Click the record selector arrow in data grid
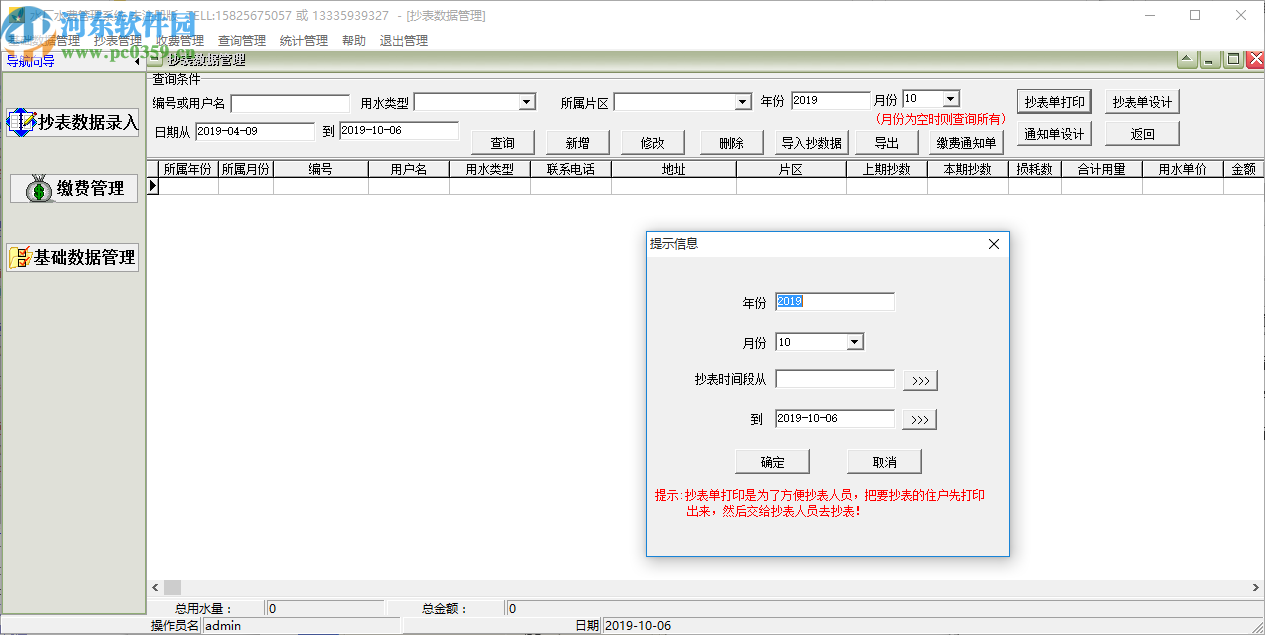Image resolution: width=1265 pixels, height=635 pixels. pyautogui.click(x=151, y=186)
